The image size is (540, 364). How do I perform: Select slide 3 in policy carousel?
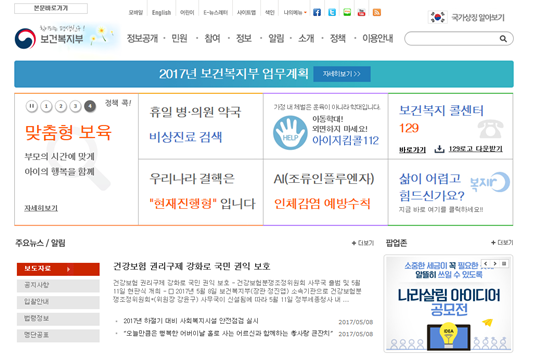click(x=75, y=106)
